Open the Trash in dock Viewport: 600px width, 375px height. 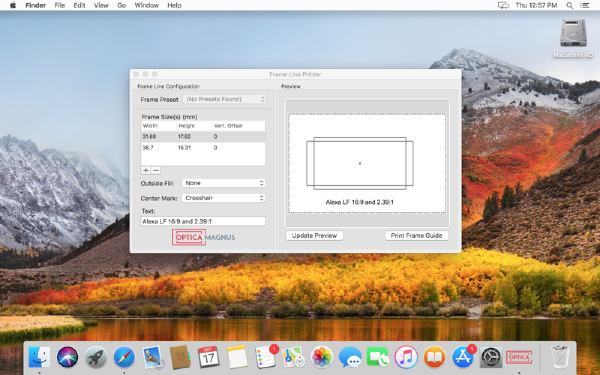tap(561, 357)
